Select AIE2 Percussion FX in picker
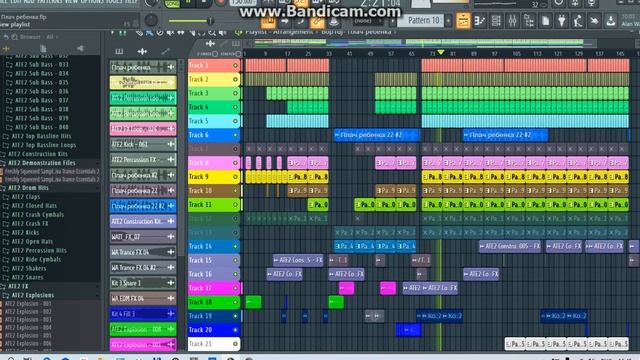Viewport: 640px width, 360px height. (143, 160)
